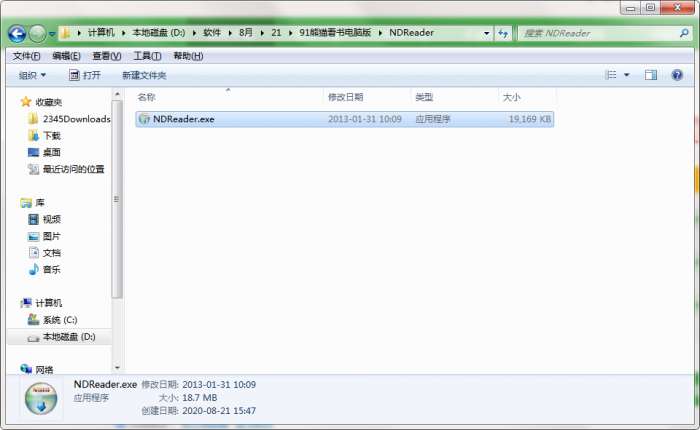This screenshot has width=700, height=430.
Task: Select 软件 in the address path
Action: (x=212, y=33)
